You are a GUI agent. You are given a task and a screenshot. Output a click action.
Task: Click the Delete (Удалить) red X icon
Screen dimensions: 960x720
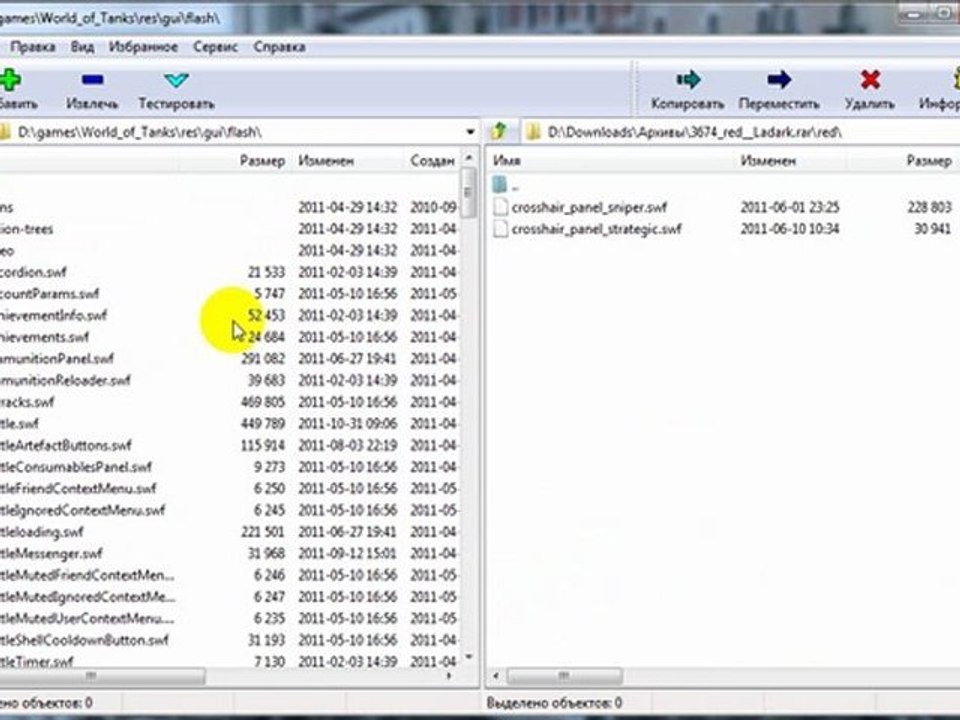click(870, 79)
